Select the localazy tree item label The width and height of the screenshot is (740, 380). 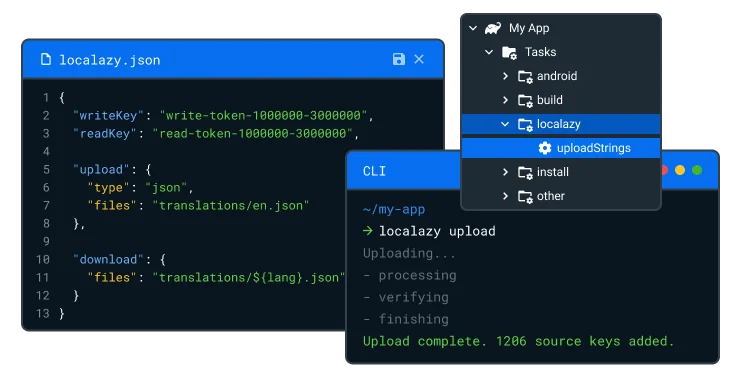click(559, 124)
